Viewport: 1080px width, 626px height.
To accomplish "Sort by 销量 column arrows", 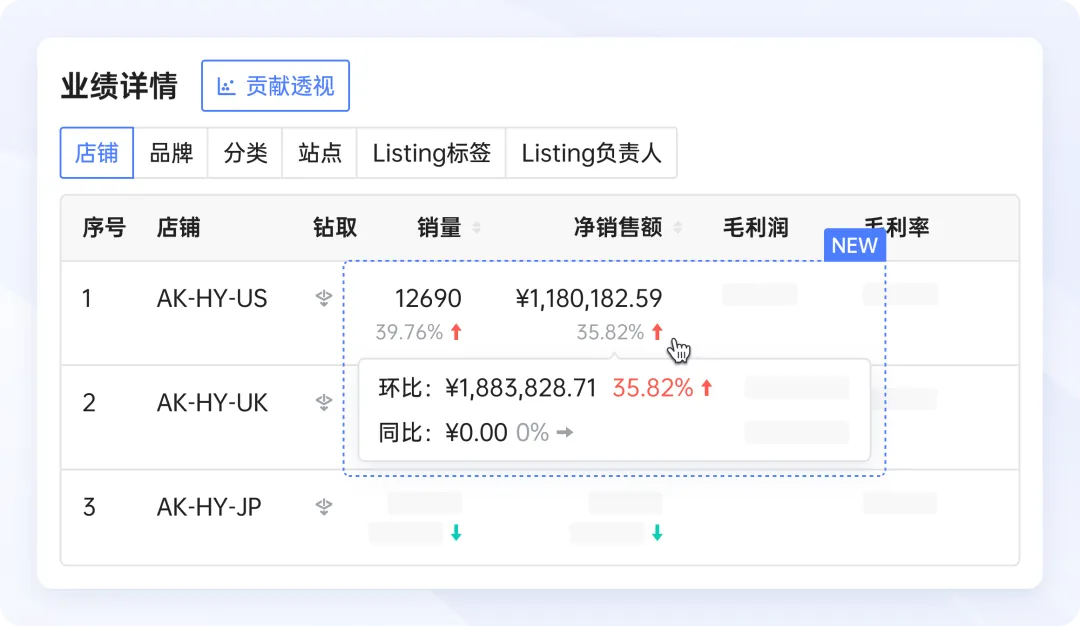I will point(477,227).
